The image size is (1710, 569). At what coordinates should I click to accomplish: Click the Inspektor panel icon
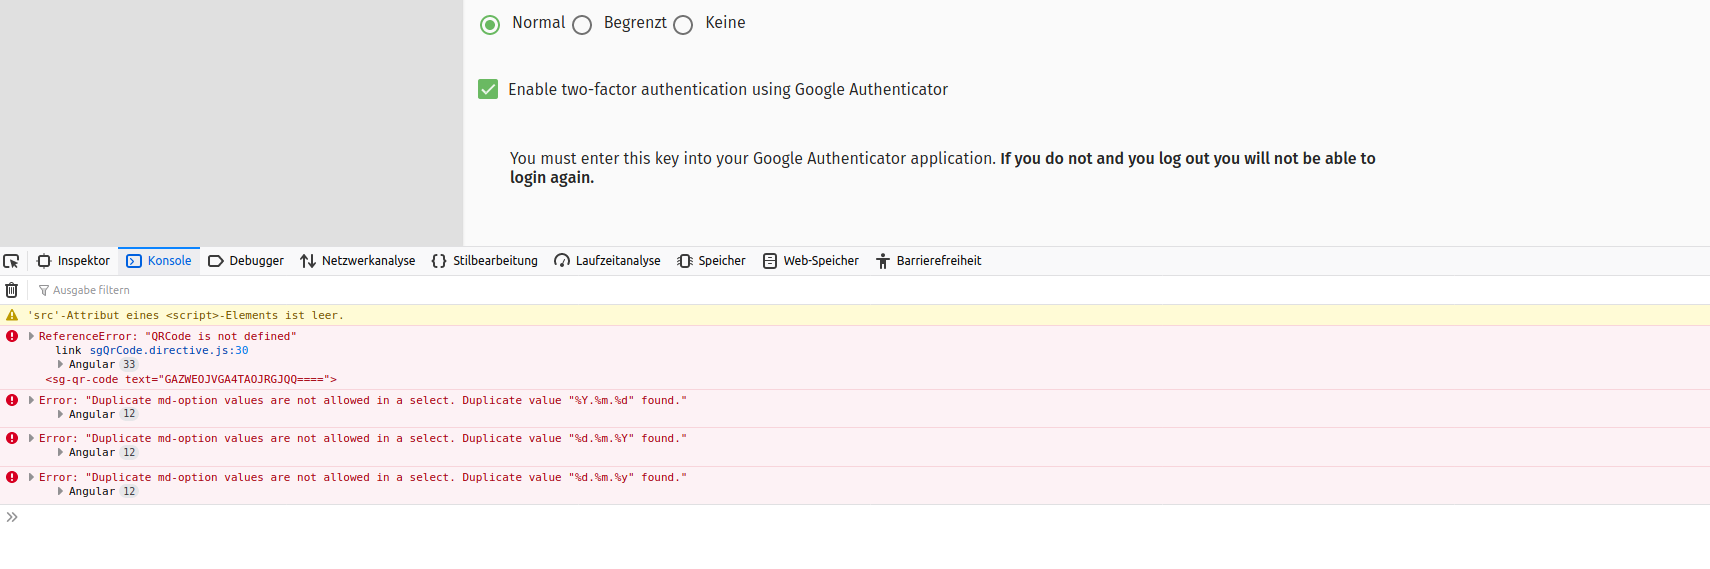pos(44,261)
